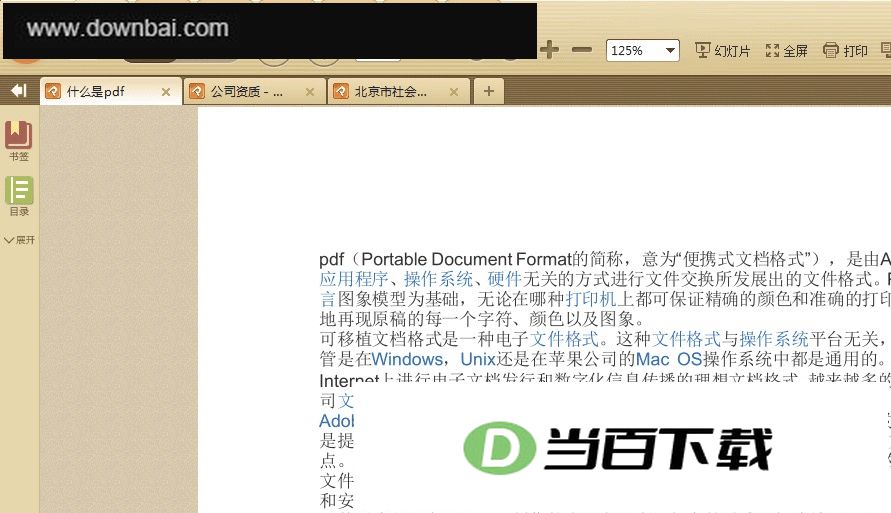Click the 什么是pdf tab document icon

53,91
